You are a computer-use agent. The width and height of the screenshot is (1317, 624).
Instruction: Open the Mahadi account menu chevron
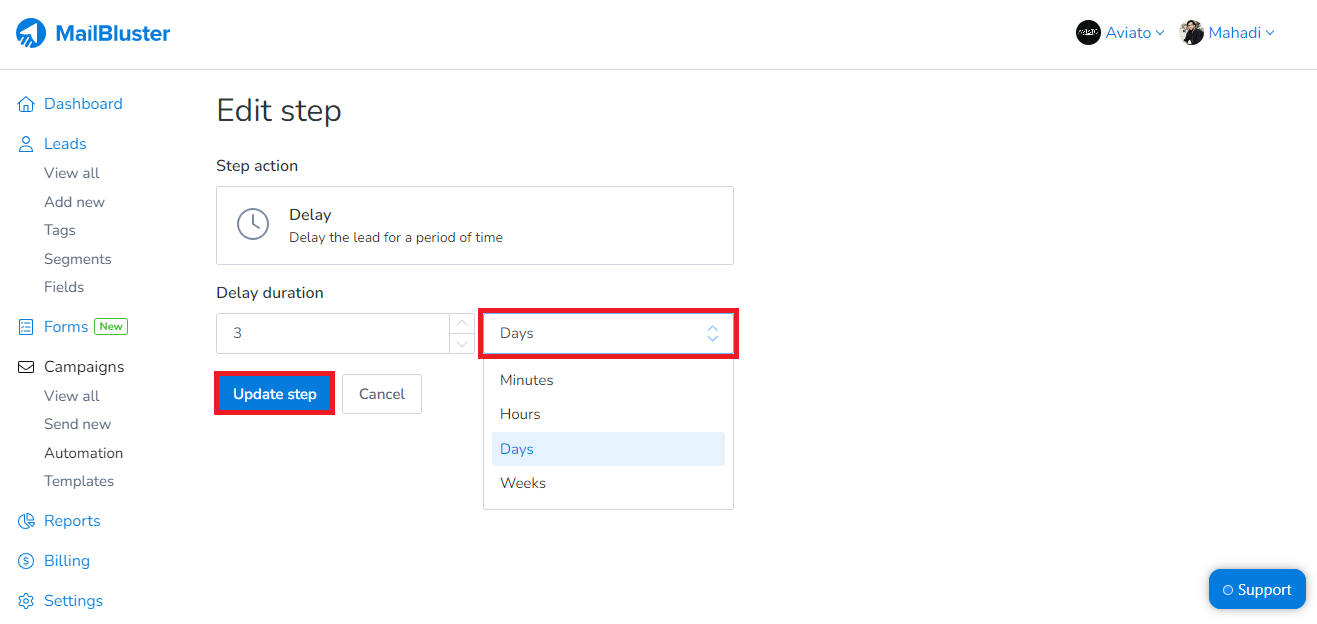click(x=1270, y=32)
